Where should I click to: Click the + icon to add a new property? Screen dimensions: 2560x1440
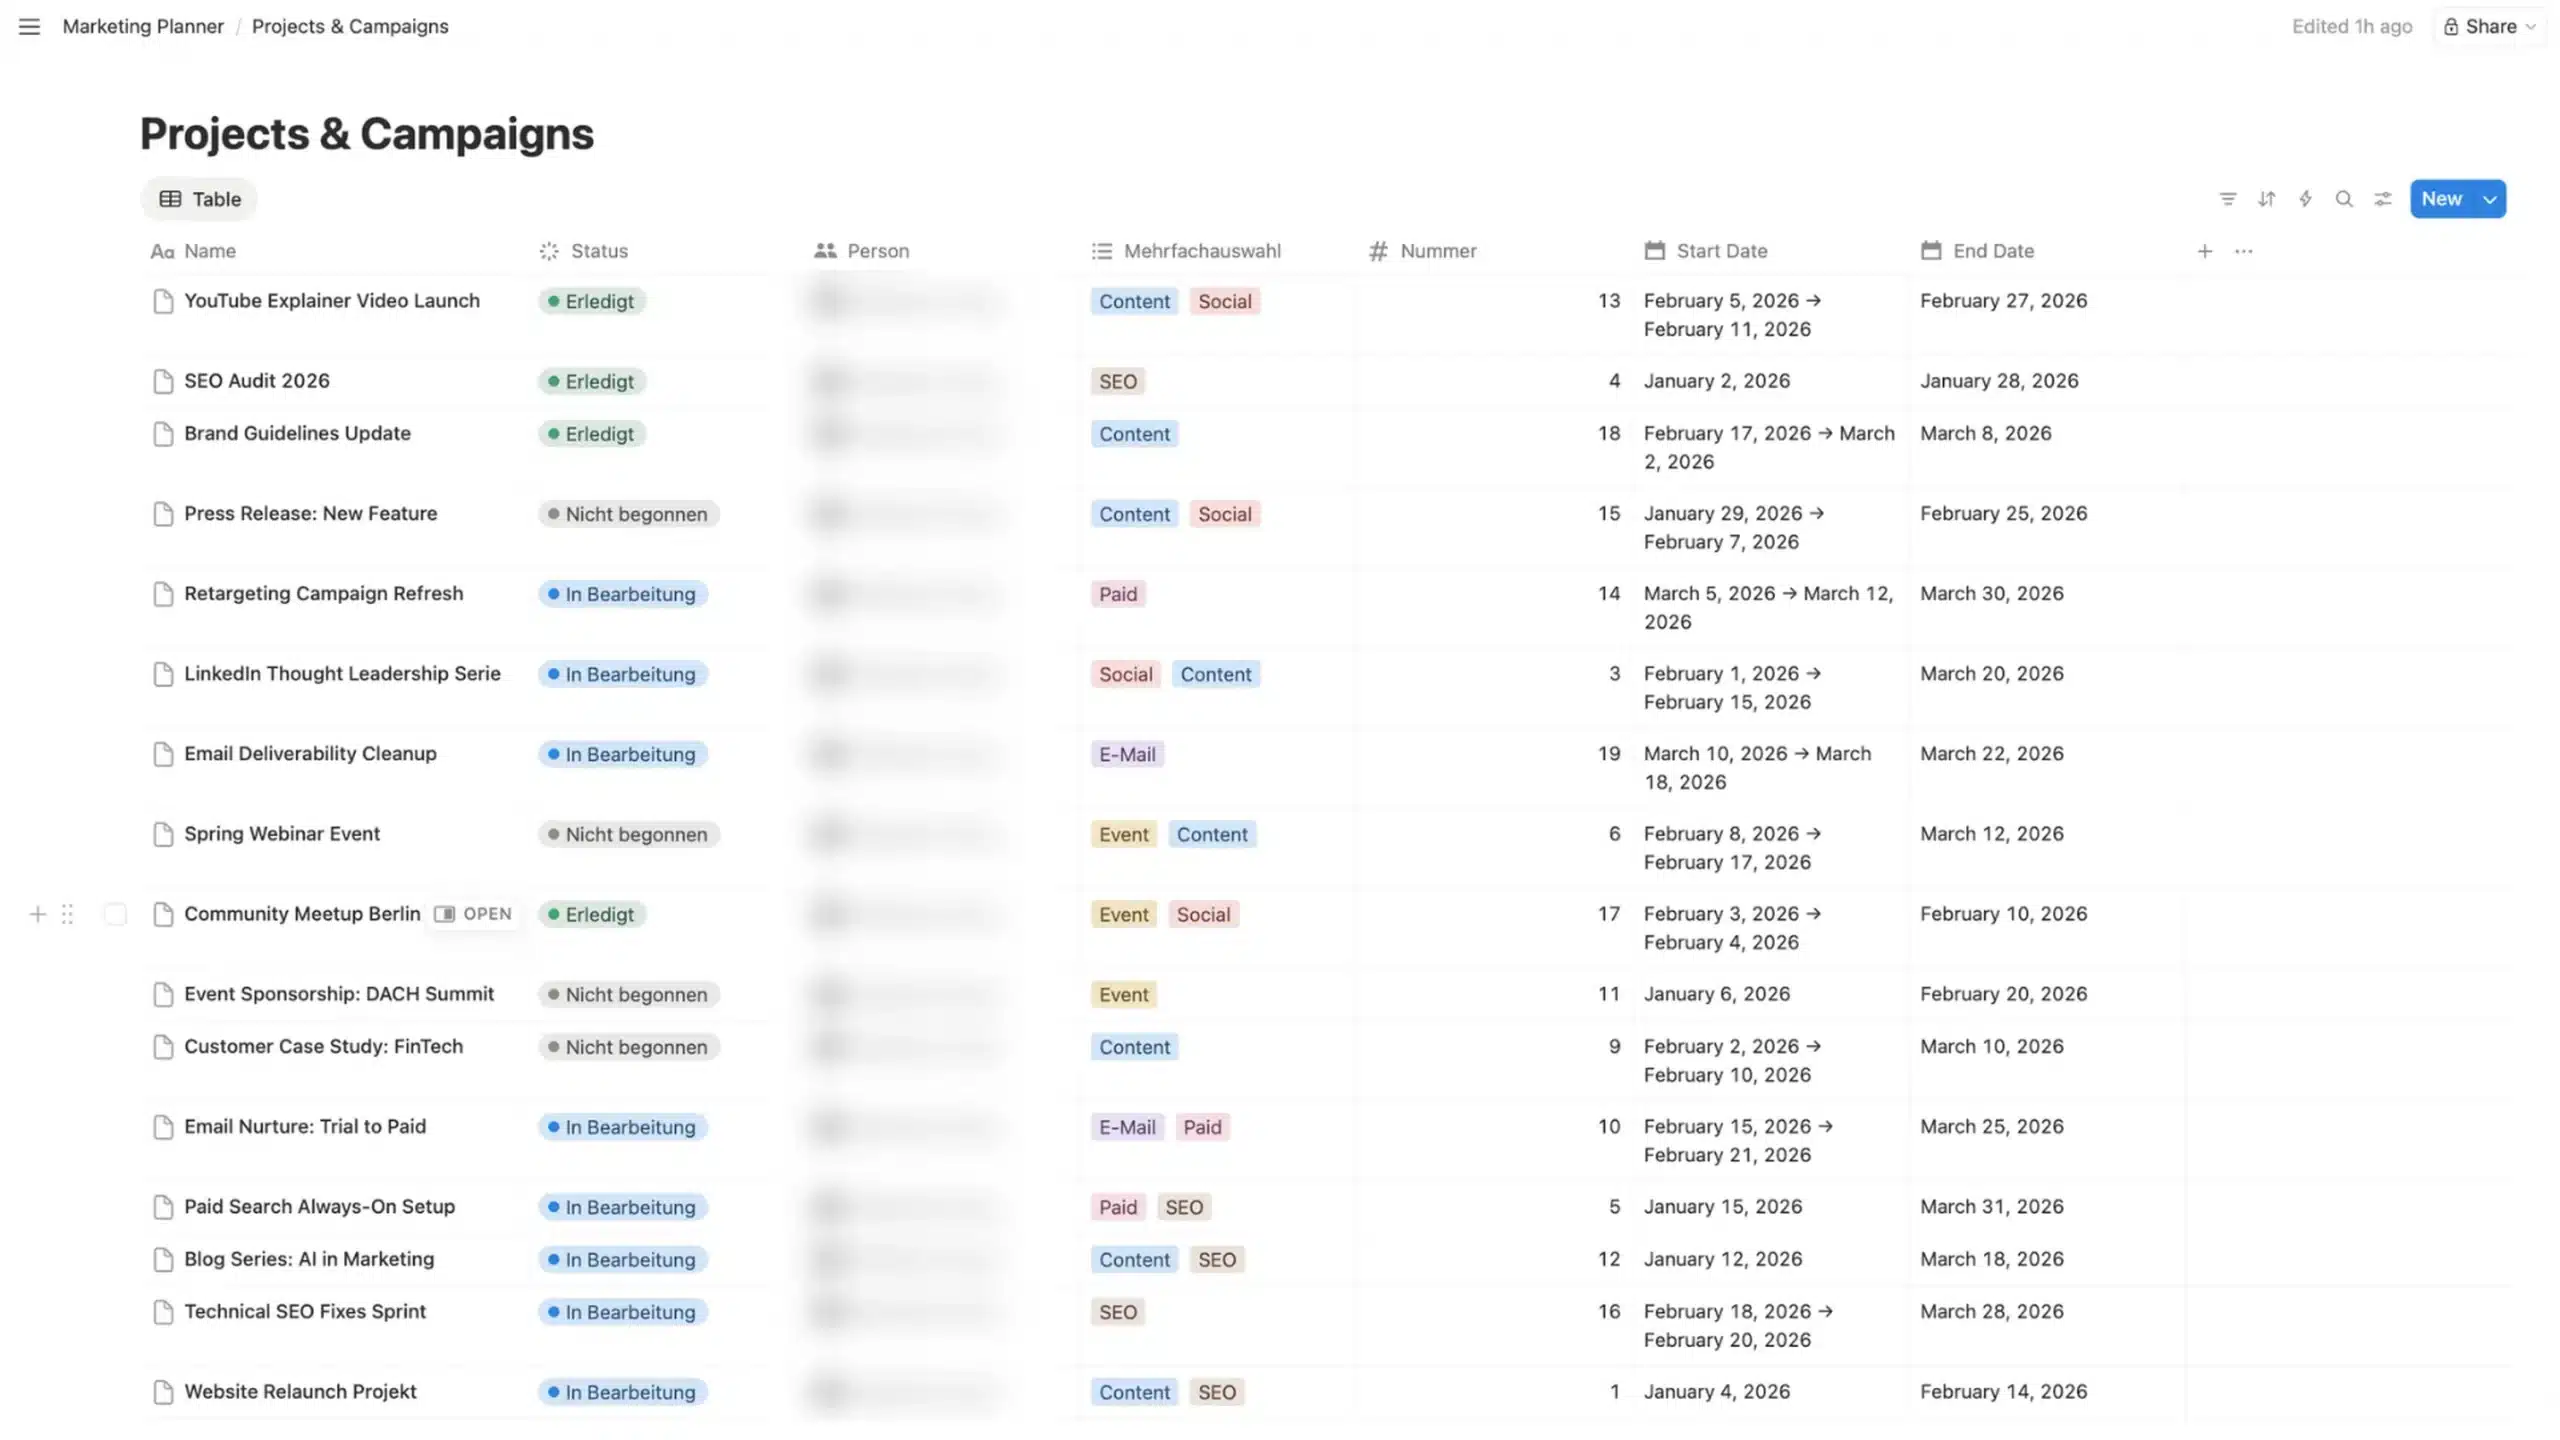[x=2204, y=251]
